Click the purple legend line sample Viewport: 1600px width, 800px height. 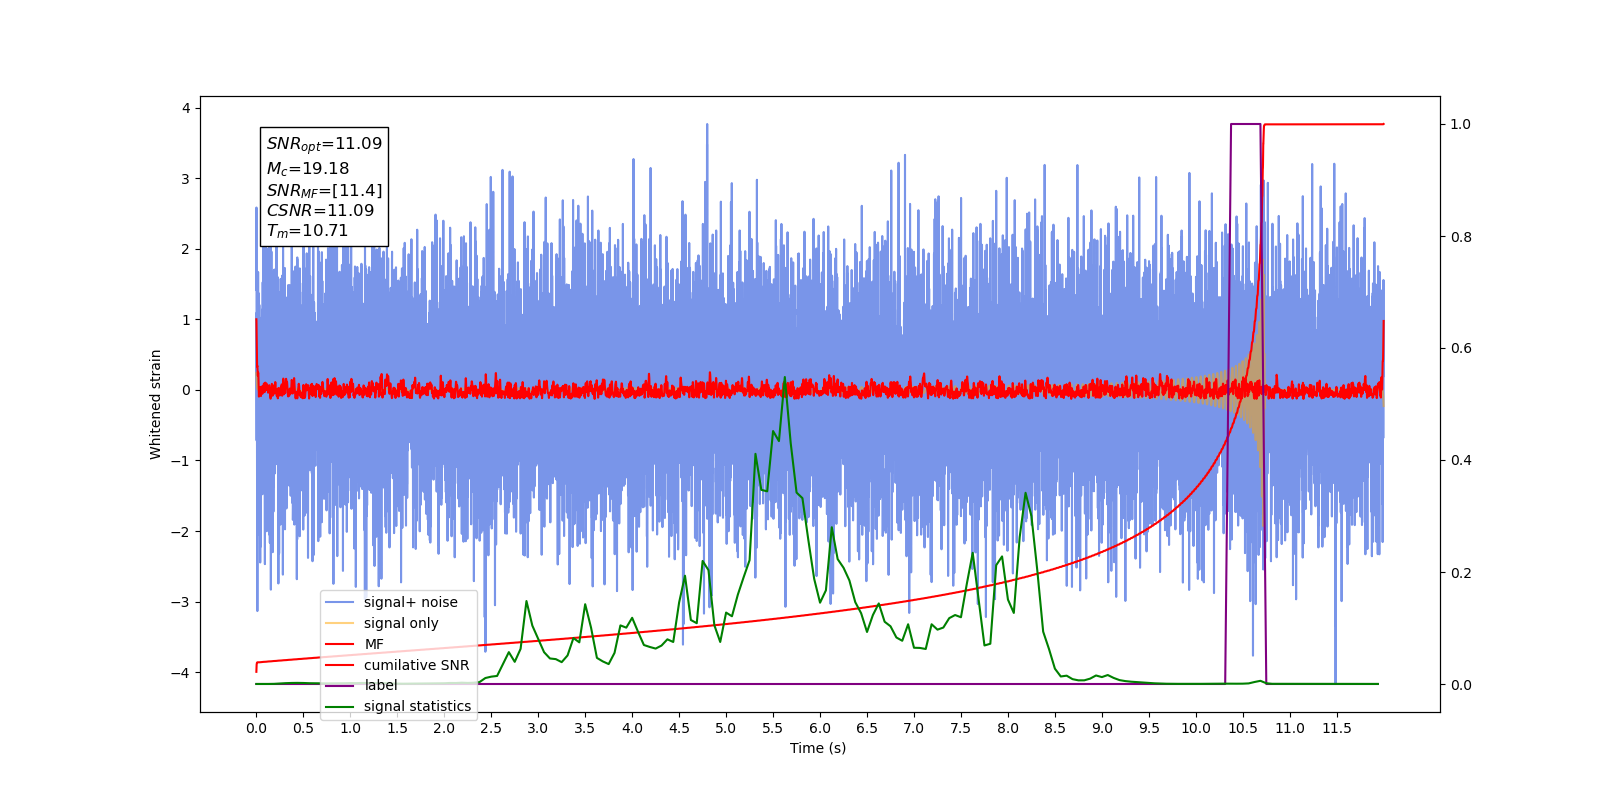pyautogui.click(x=340, y=685)
